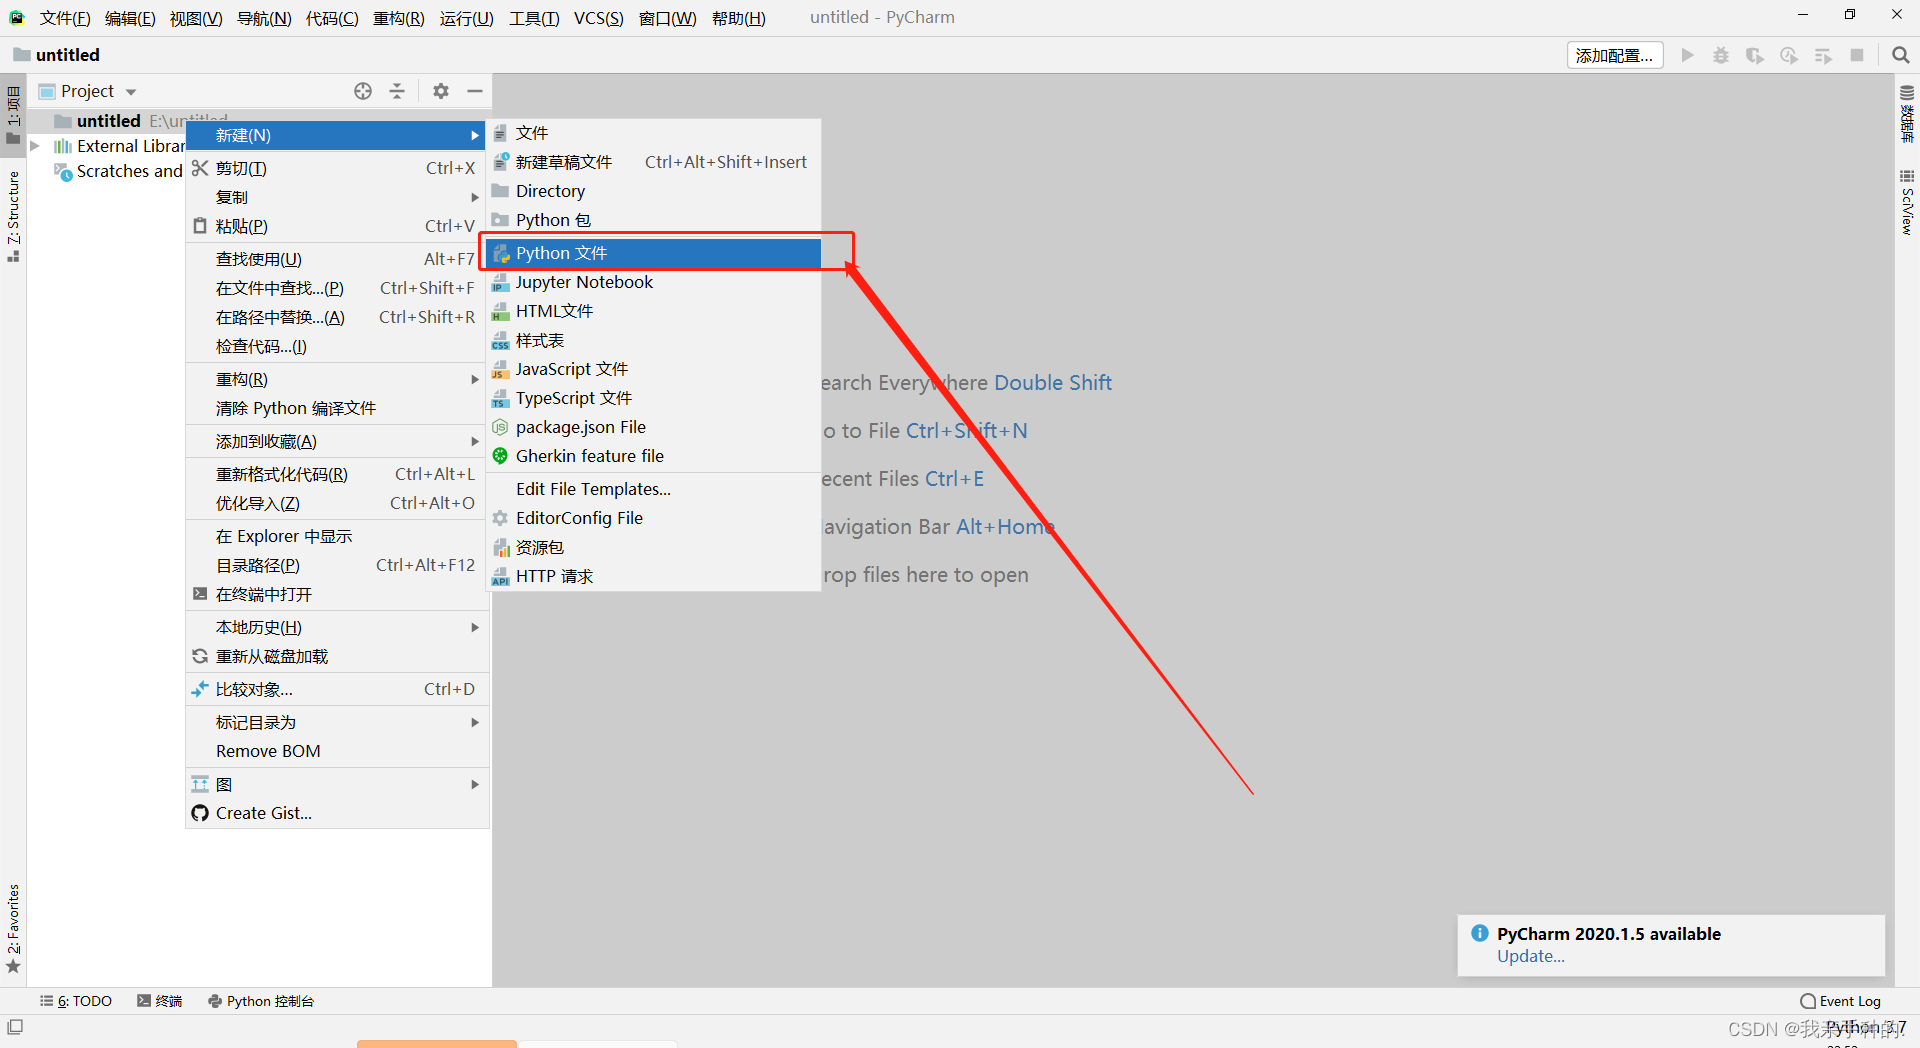Click the Debug bug icon

point(1721,55)
